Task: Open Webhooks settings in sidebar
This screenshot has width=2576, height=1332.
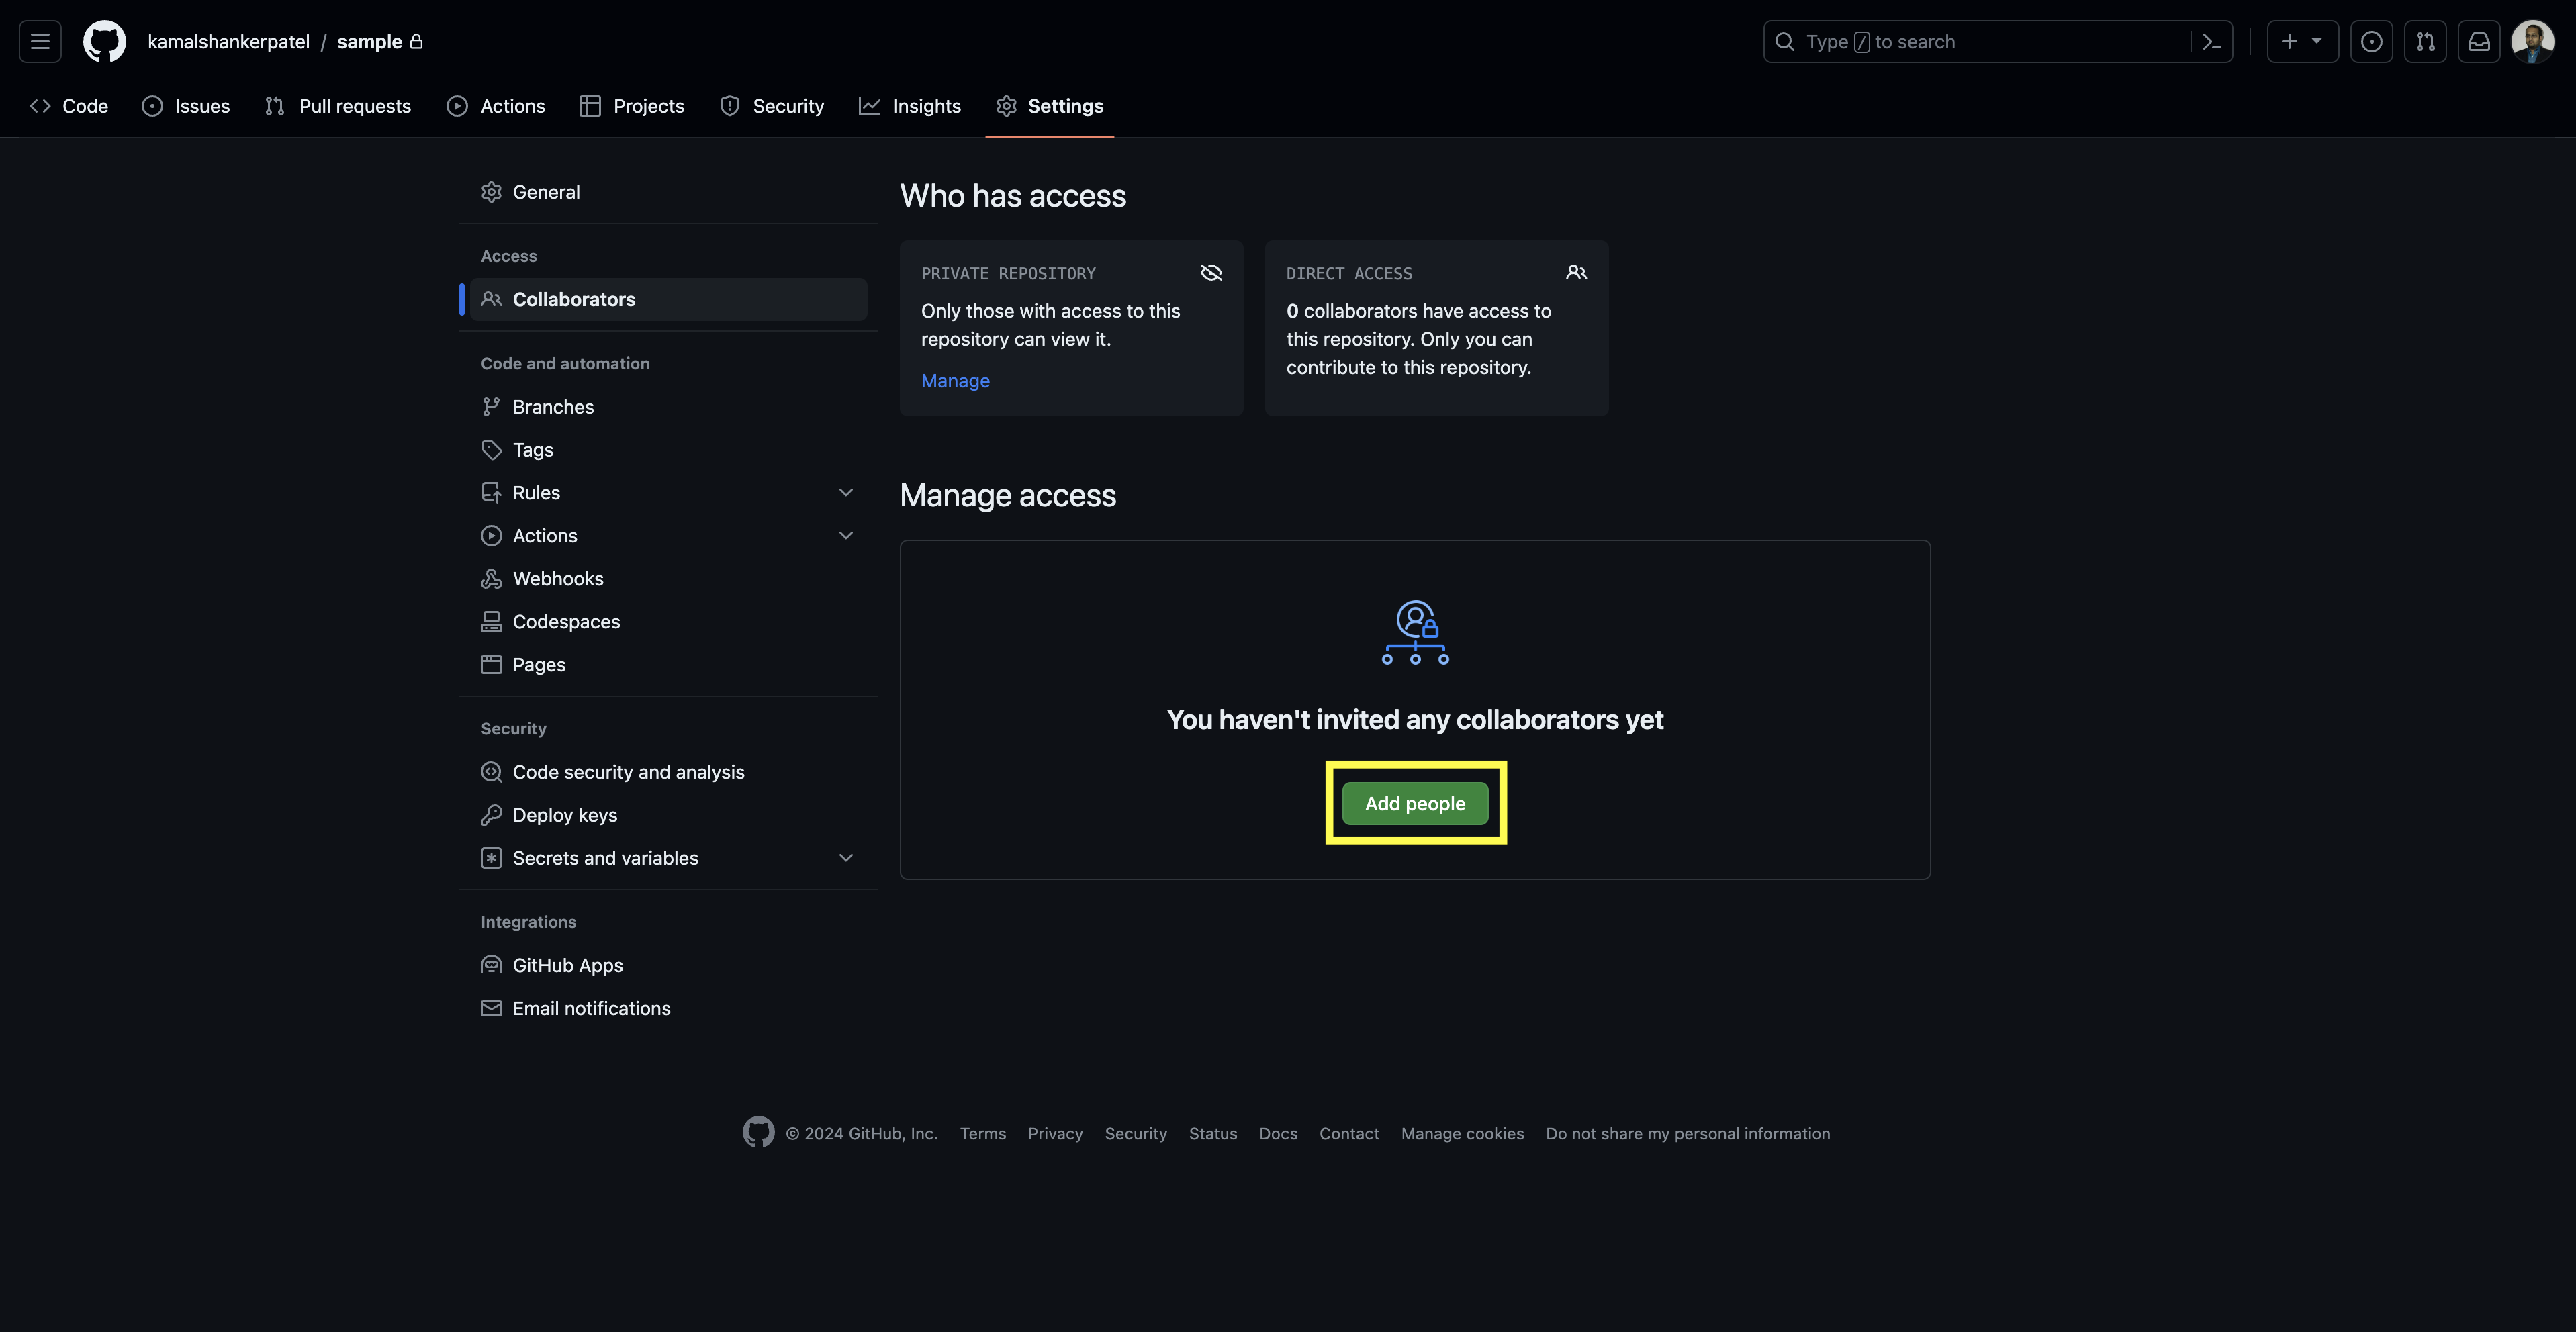Action: [557, 579]
